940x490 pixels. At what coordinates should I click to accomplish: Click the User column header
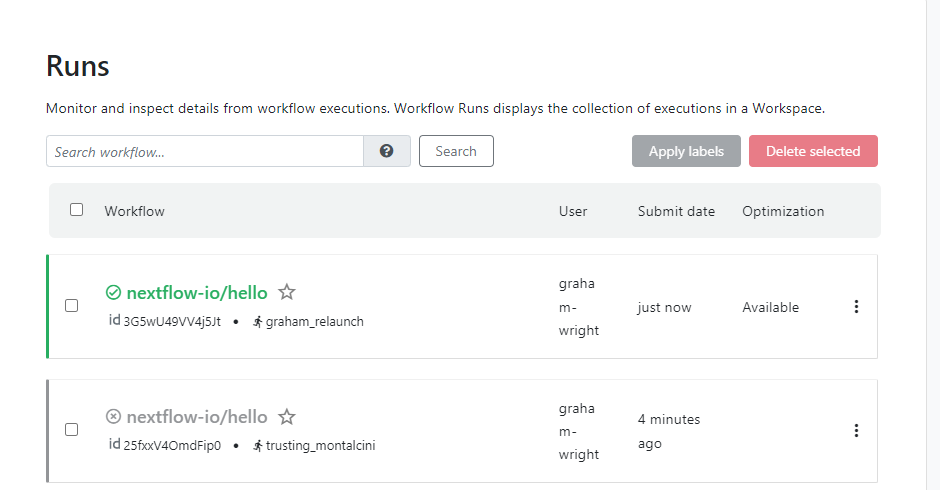coord(573,211)
